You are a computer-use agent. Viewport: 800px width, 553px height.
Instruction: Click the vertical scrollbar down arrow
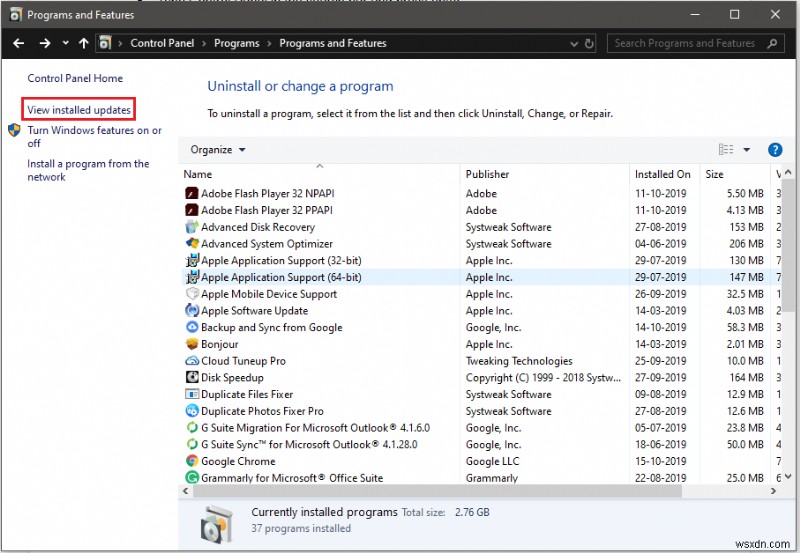point(789,477)
